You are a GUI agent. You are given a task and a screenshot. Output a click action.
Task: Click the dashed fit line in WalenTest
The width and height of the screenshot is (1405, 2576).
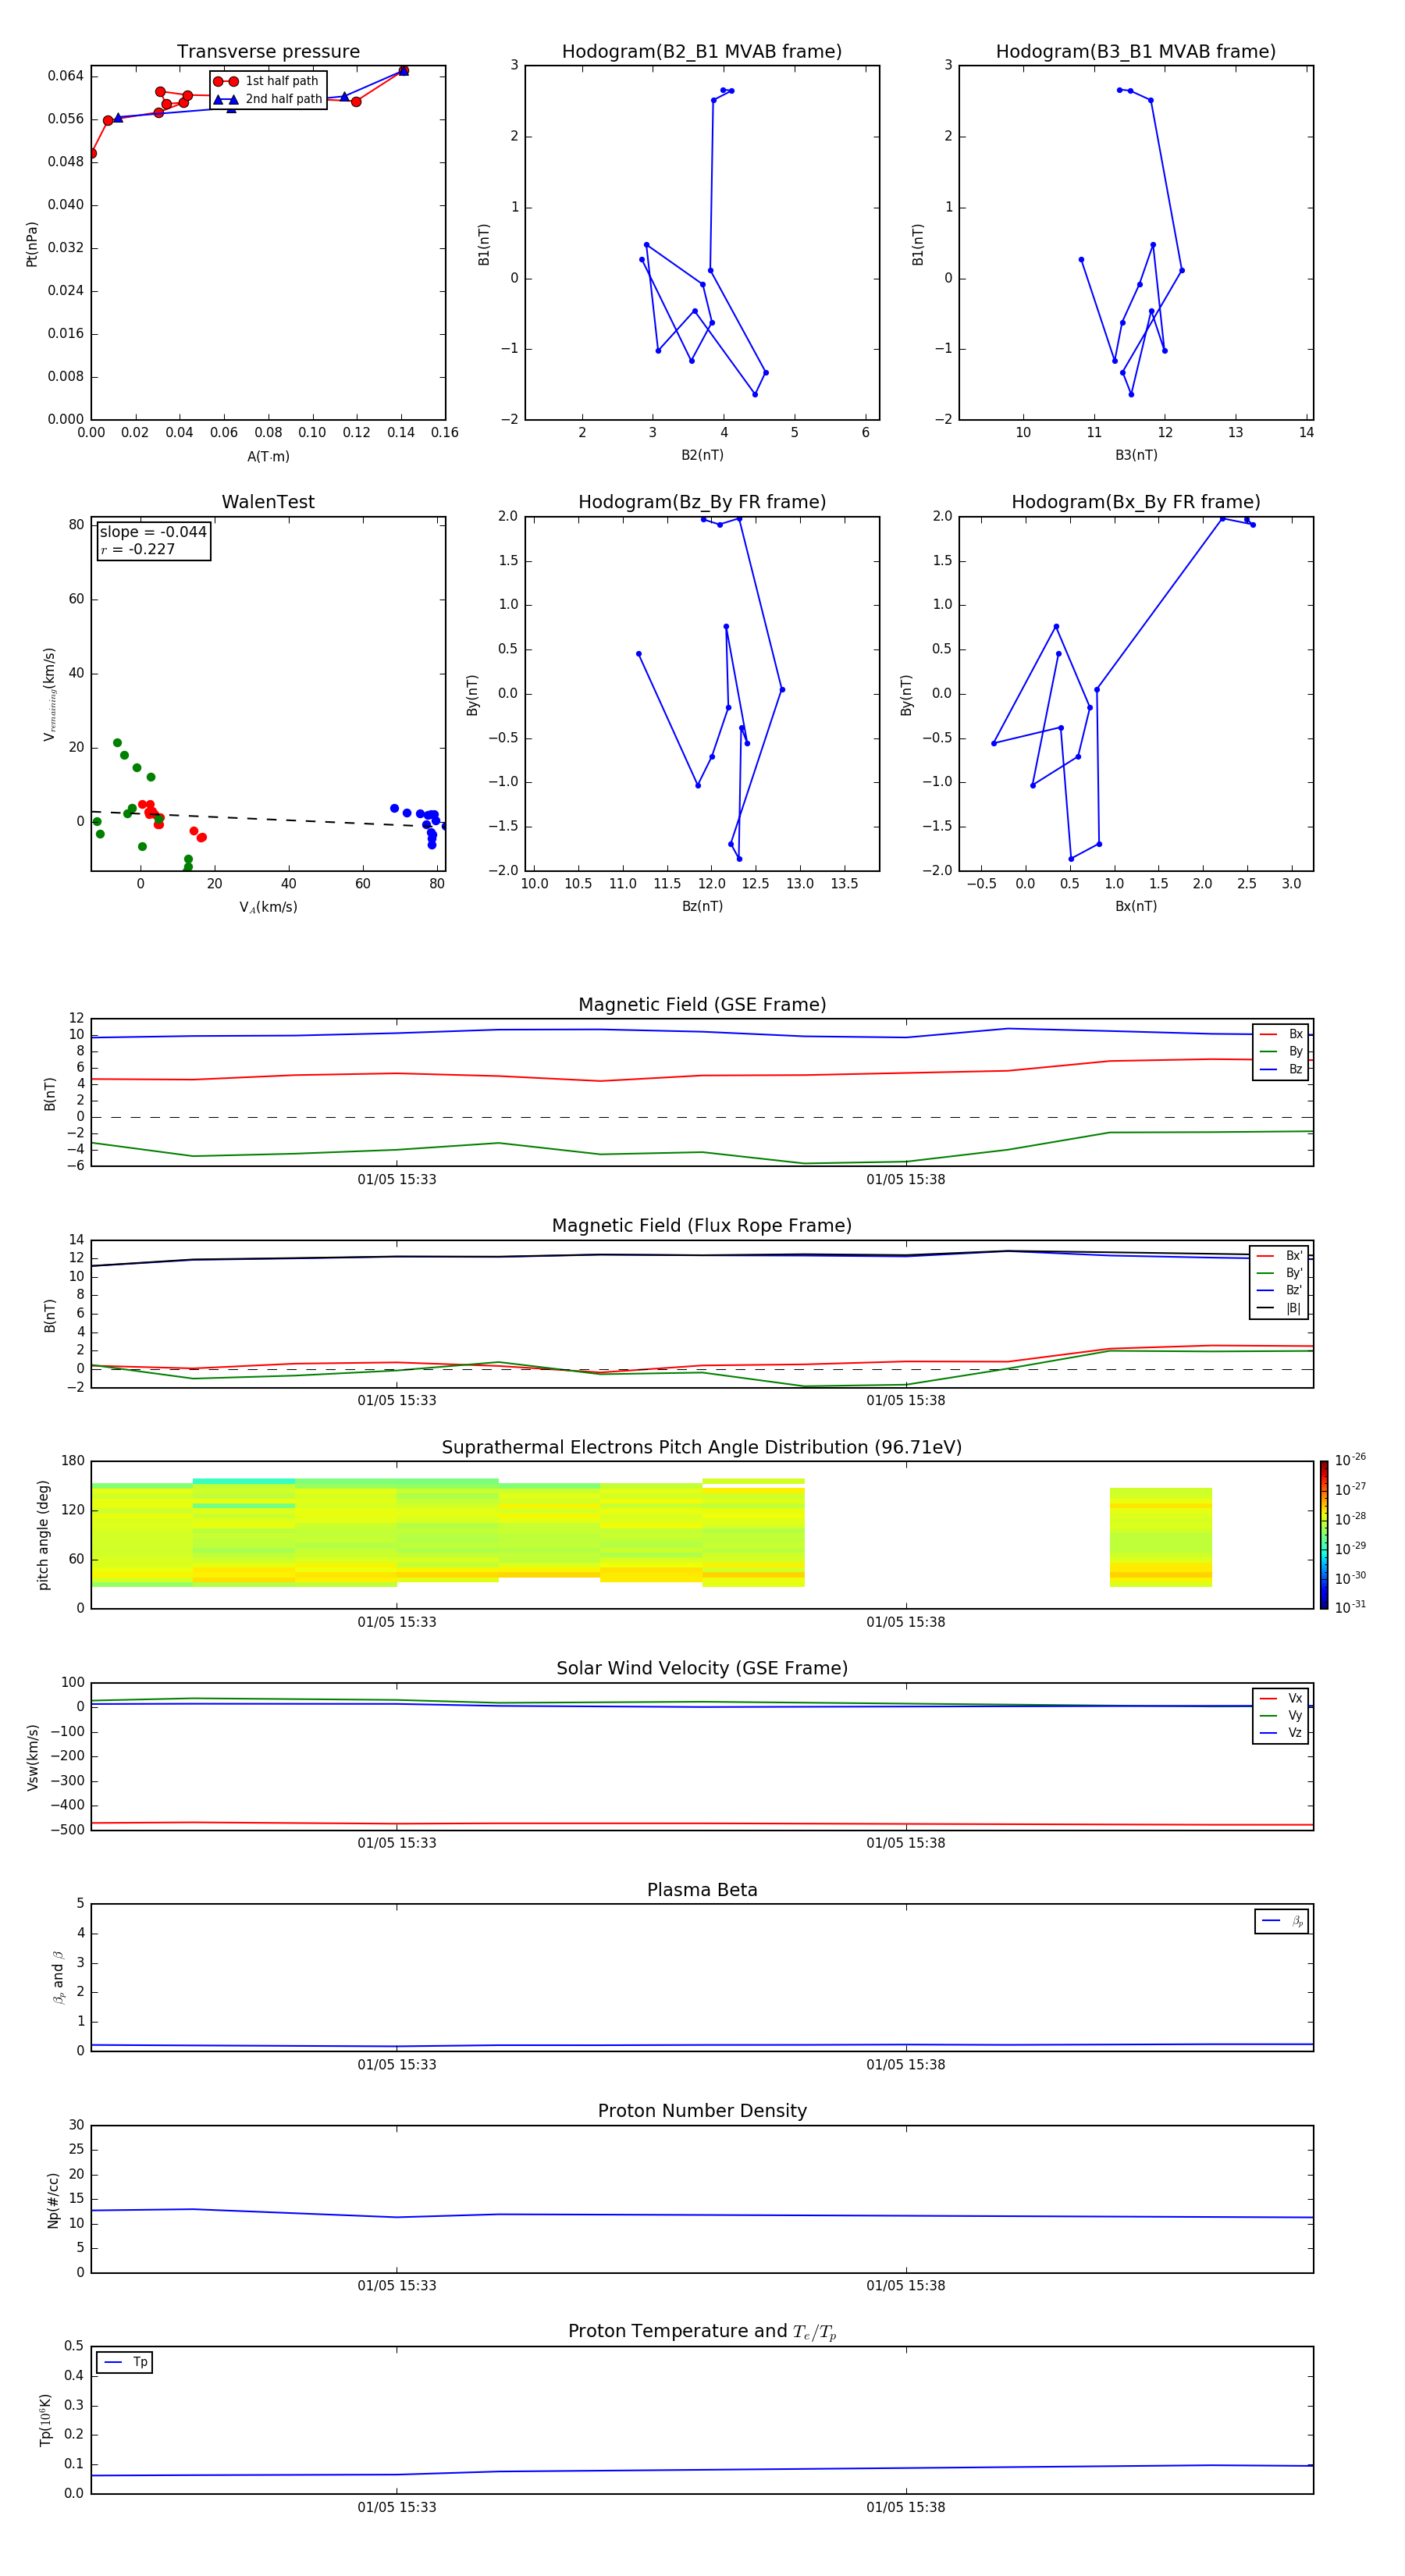click(268, 818)
